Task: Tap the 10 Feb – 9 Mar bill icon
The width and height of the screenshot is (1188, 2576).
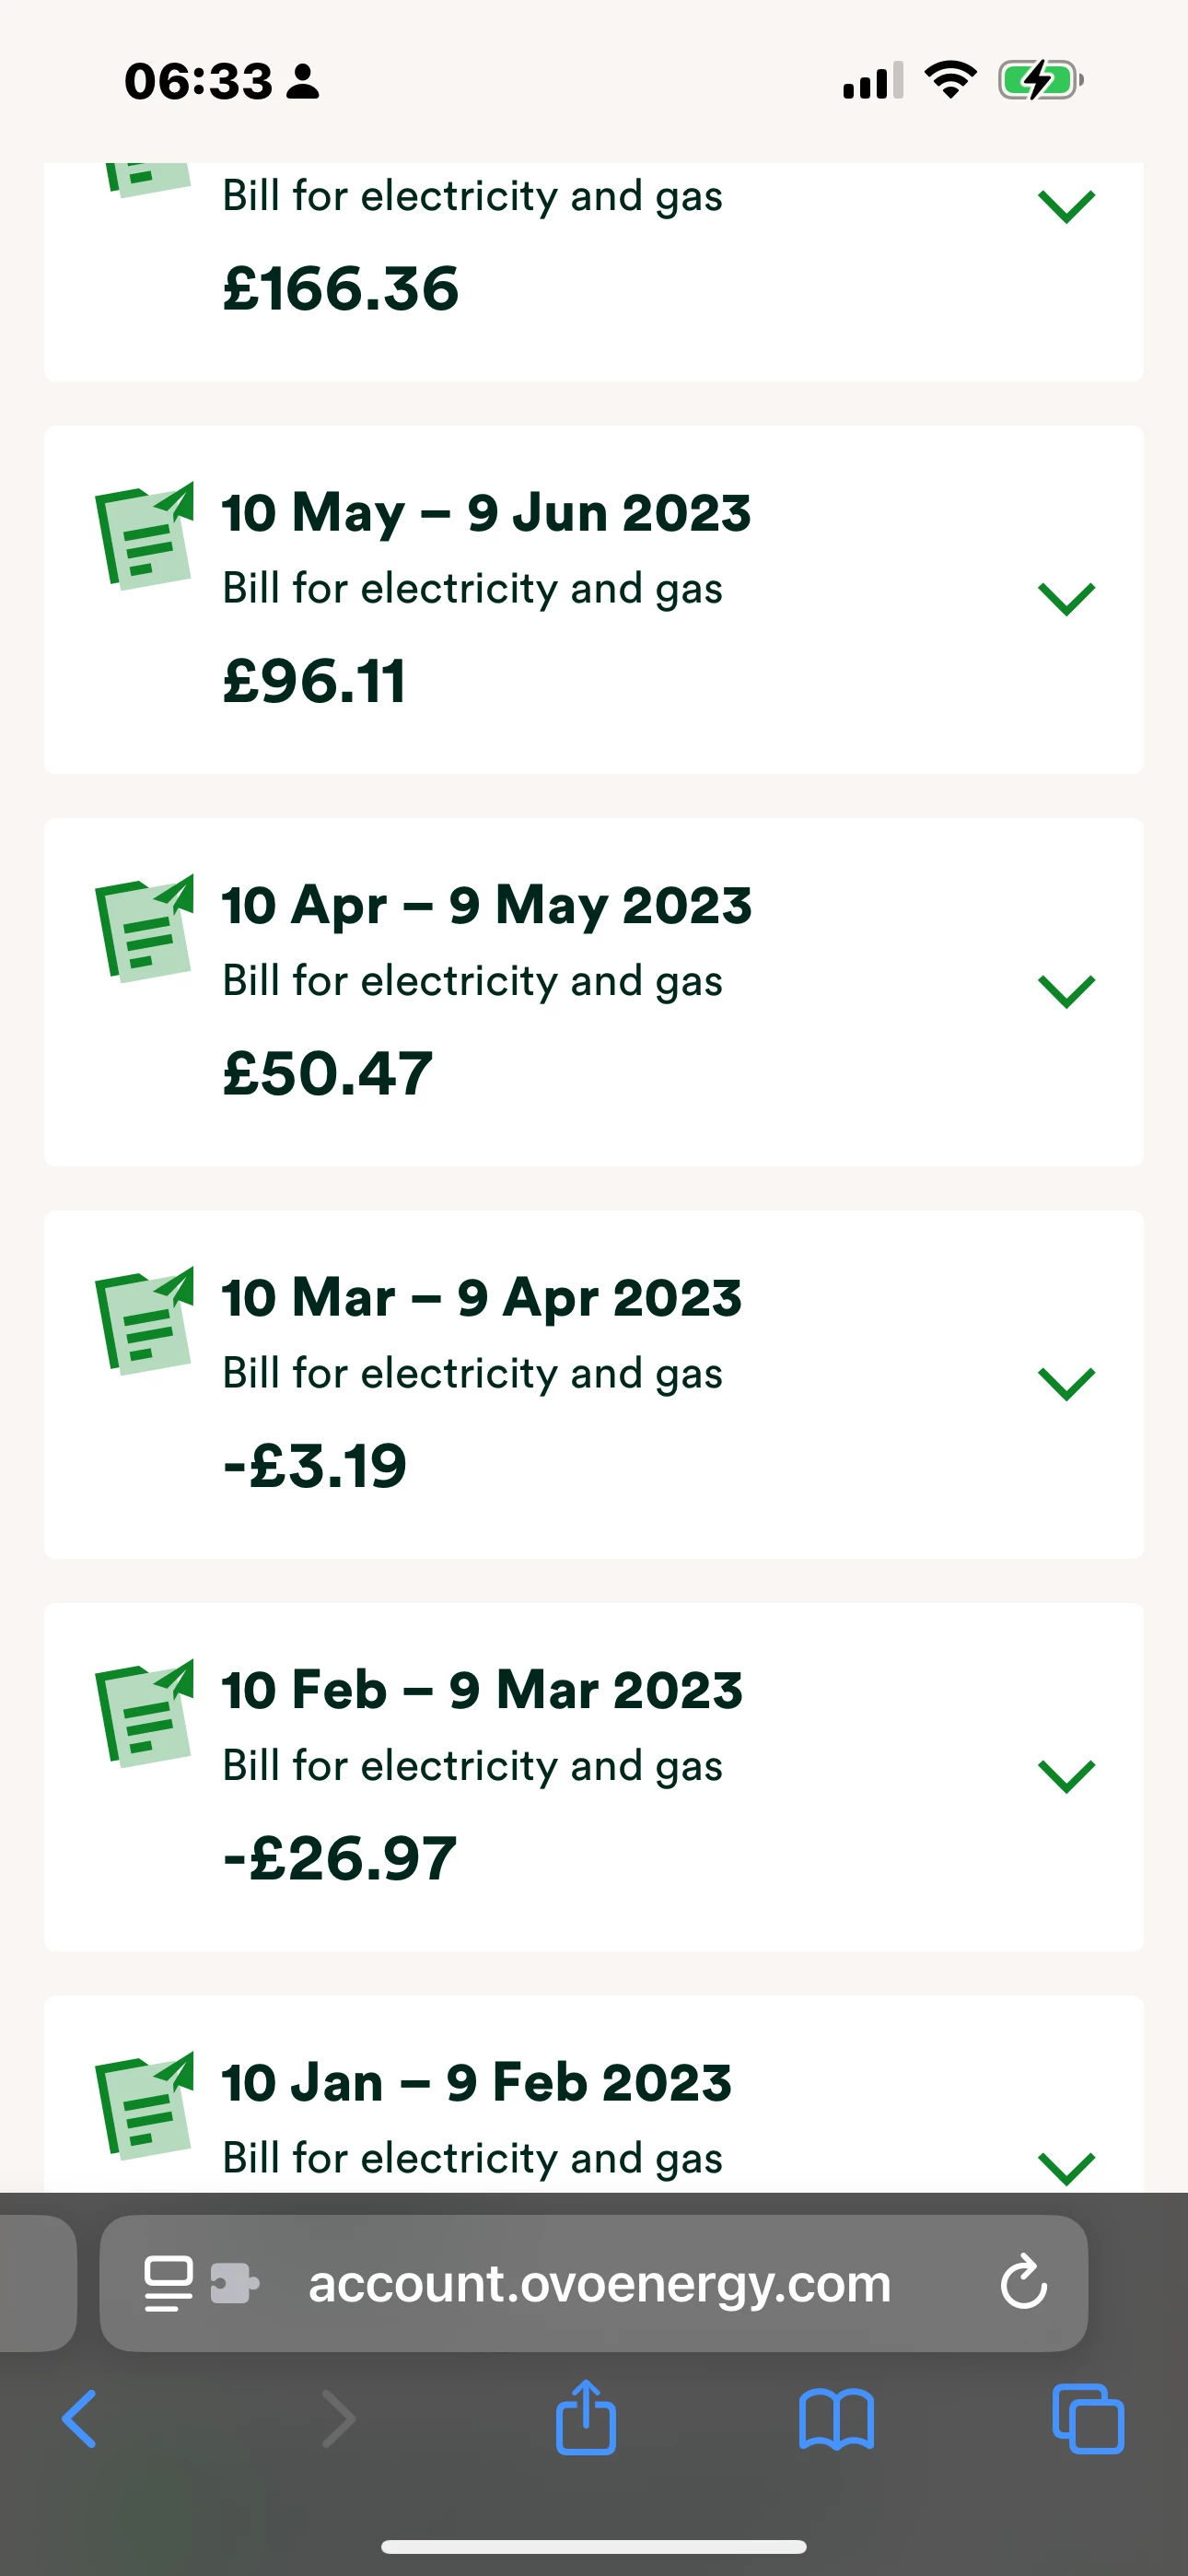Action: point(145,1713)
